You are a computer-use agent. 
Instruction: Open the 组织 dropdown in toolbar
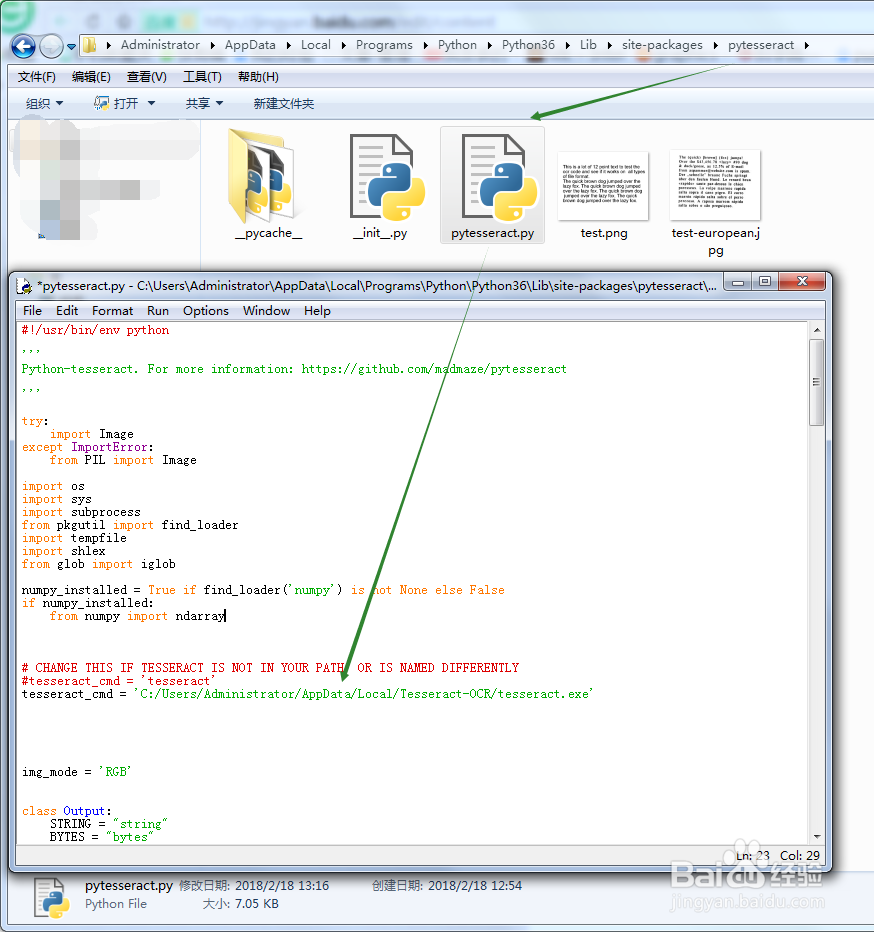[44, 103]
